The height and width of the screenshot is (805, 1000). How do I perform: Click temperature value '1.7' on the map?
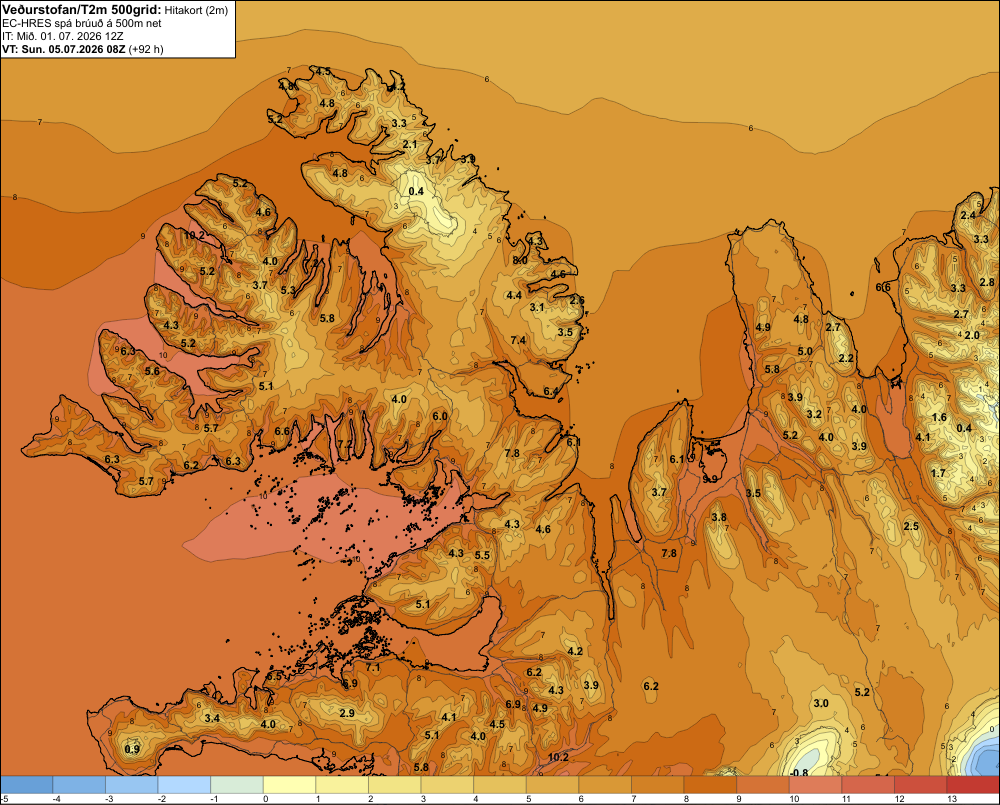938,473
